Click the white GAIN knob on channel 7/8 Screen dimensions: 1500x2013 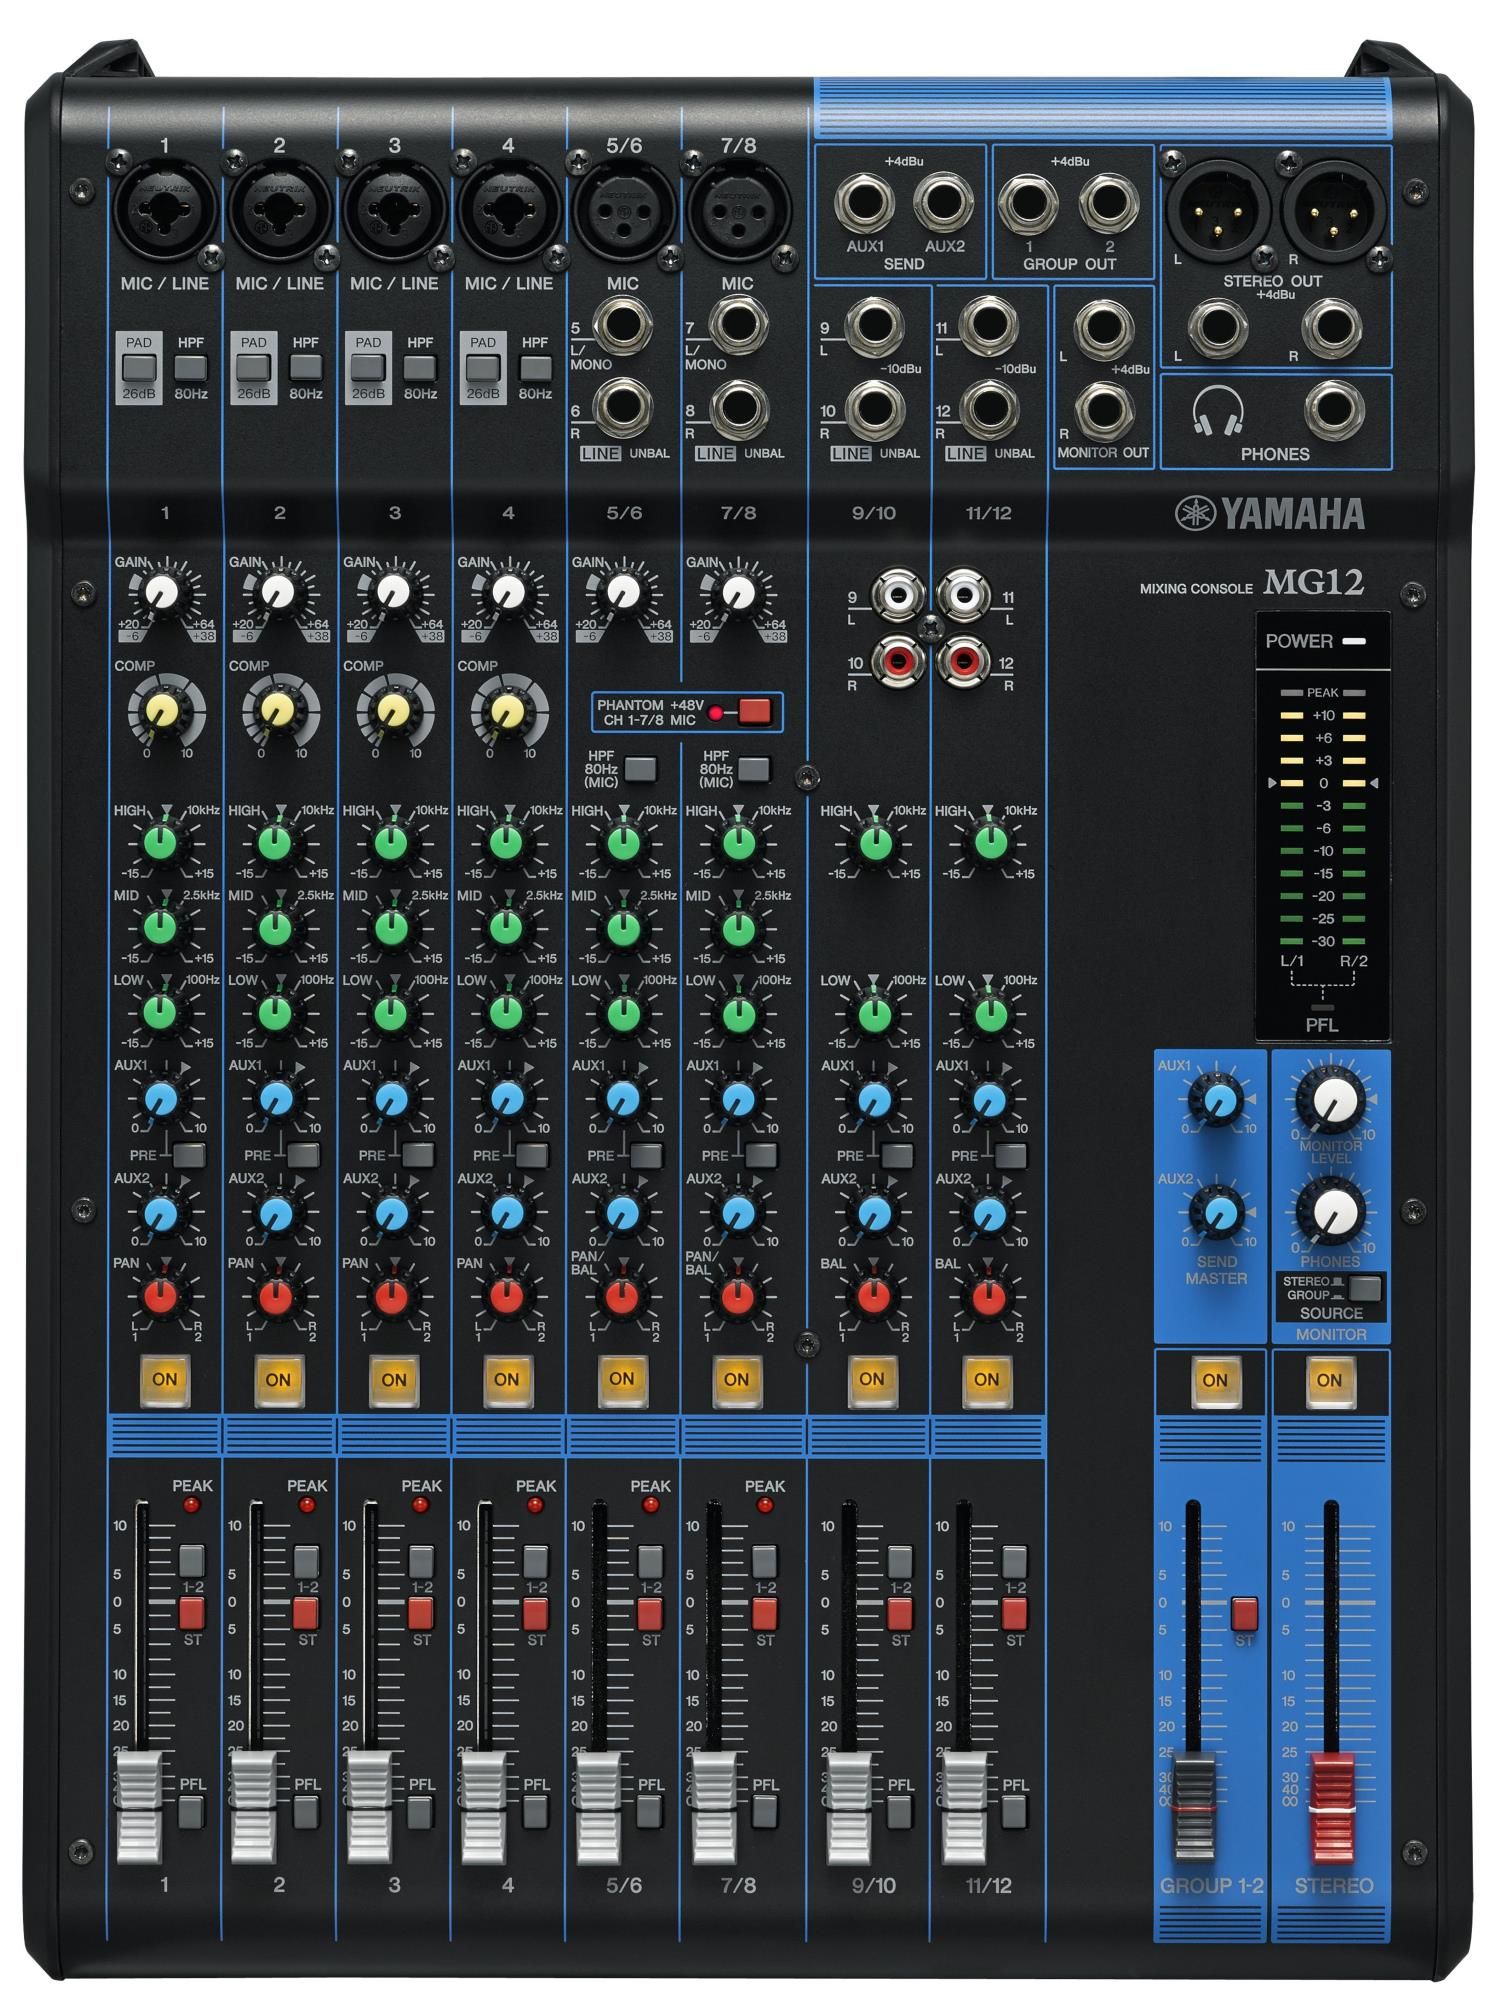pyautogui.click(x=738, y=593)
